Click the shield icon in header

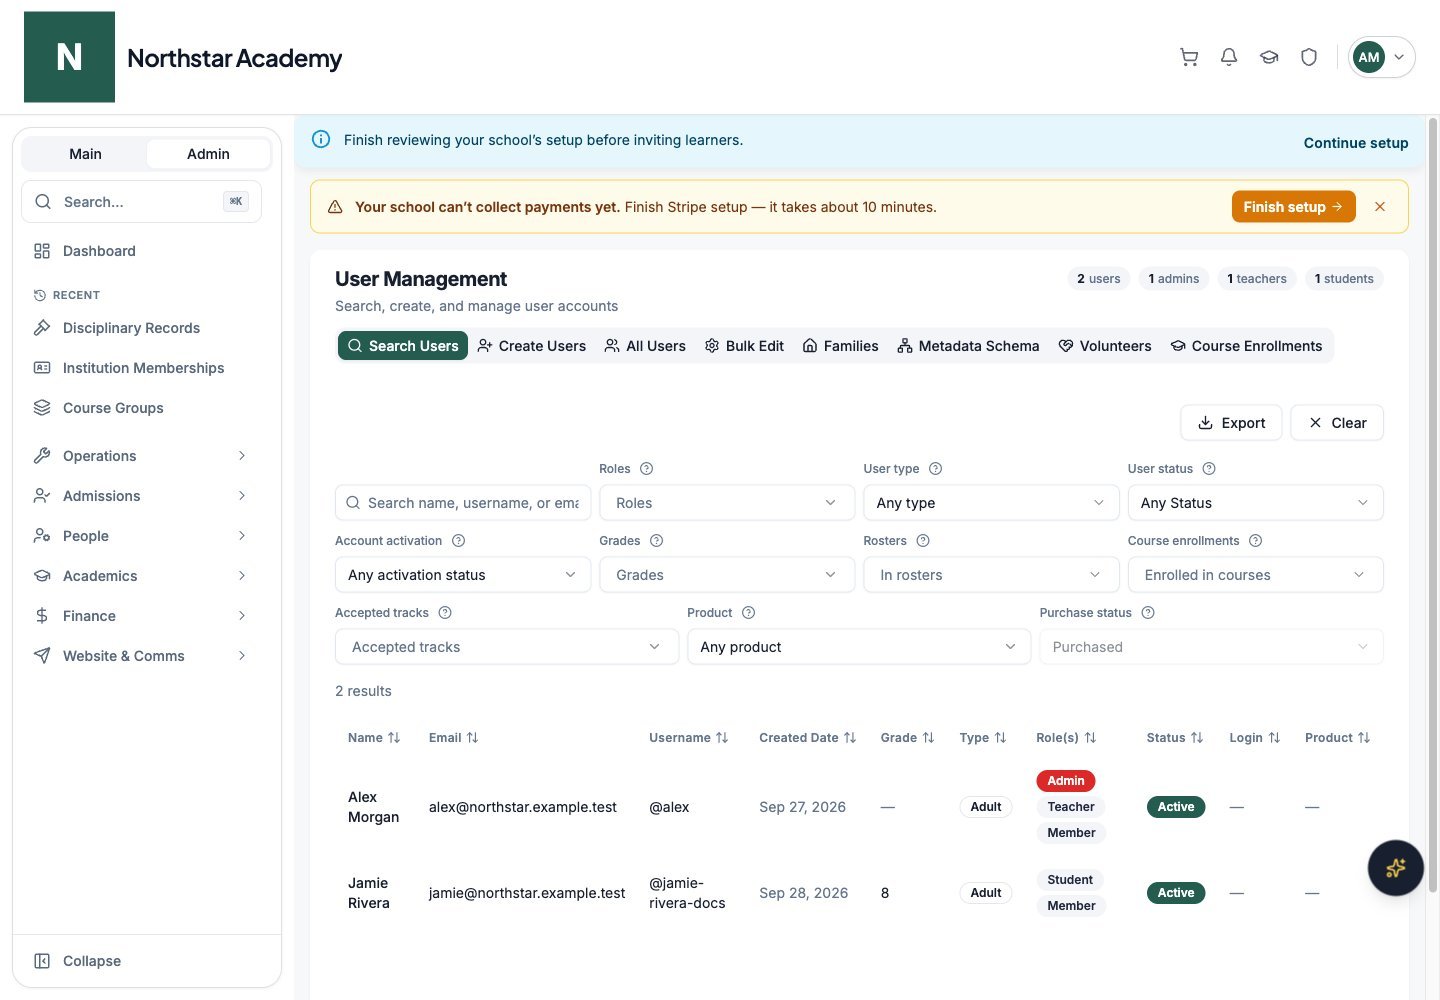tap(1309, 57)
